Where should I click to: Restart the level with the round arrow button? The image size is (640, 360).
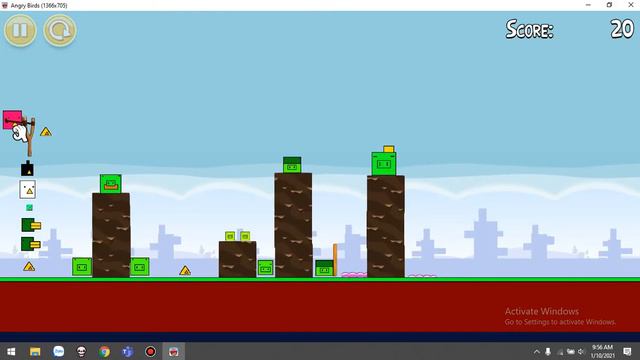pos(60,30)
